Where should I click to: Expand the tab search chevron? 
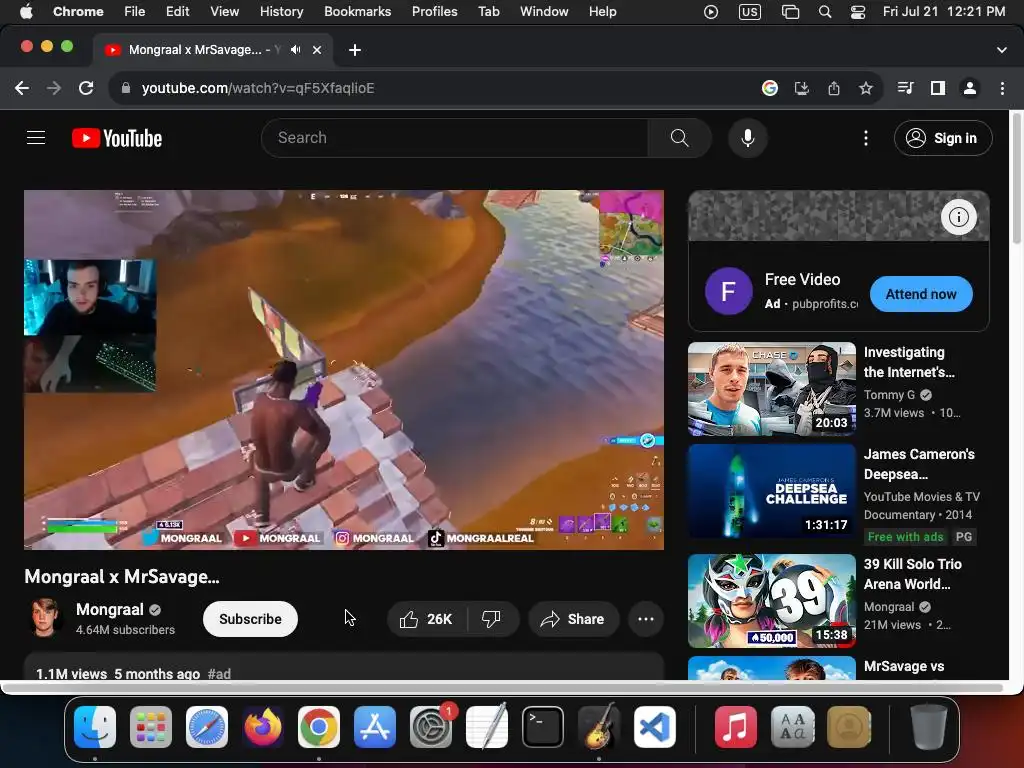pos(1002,50)
